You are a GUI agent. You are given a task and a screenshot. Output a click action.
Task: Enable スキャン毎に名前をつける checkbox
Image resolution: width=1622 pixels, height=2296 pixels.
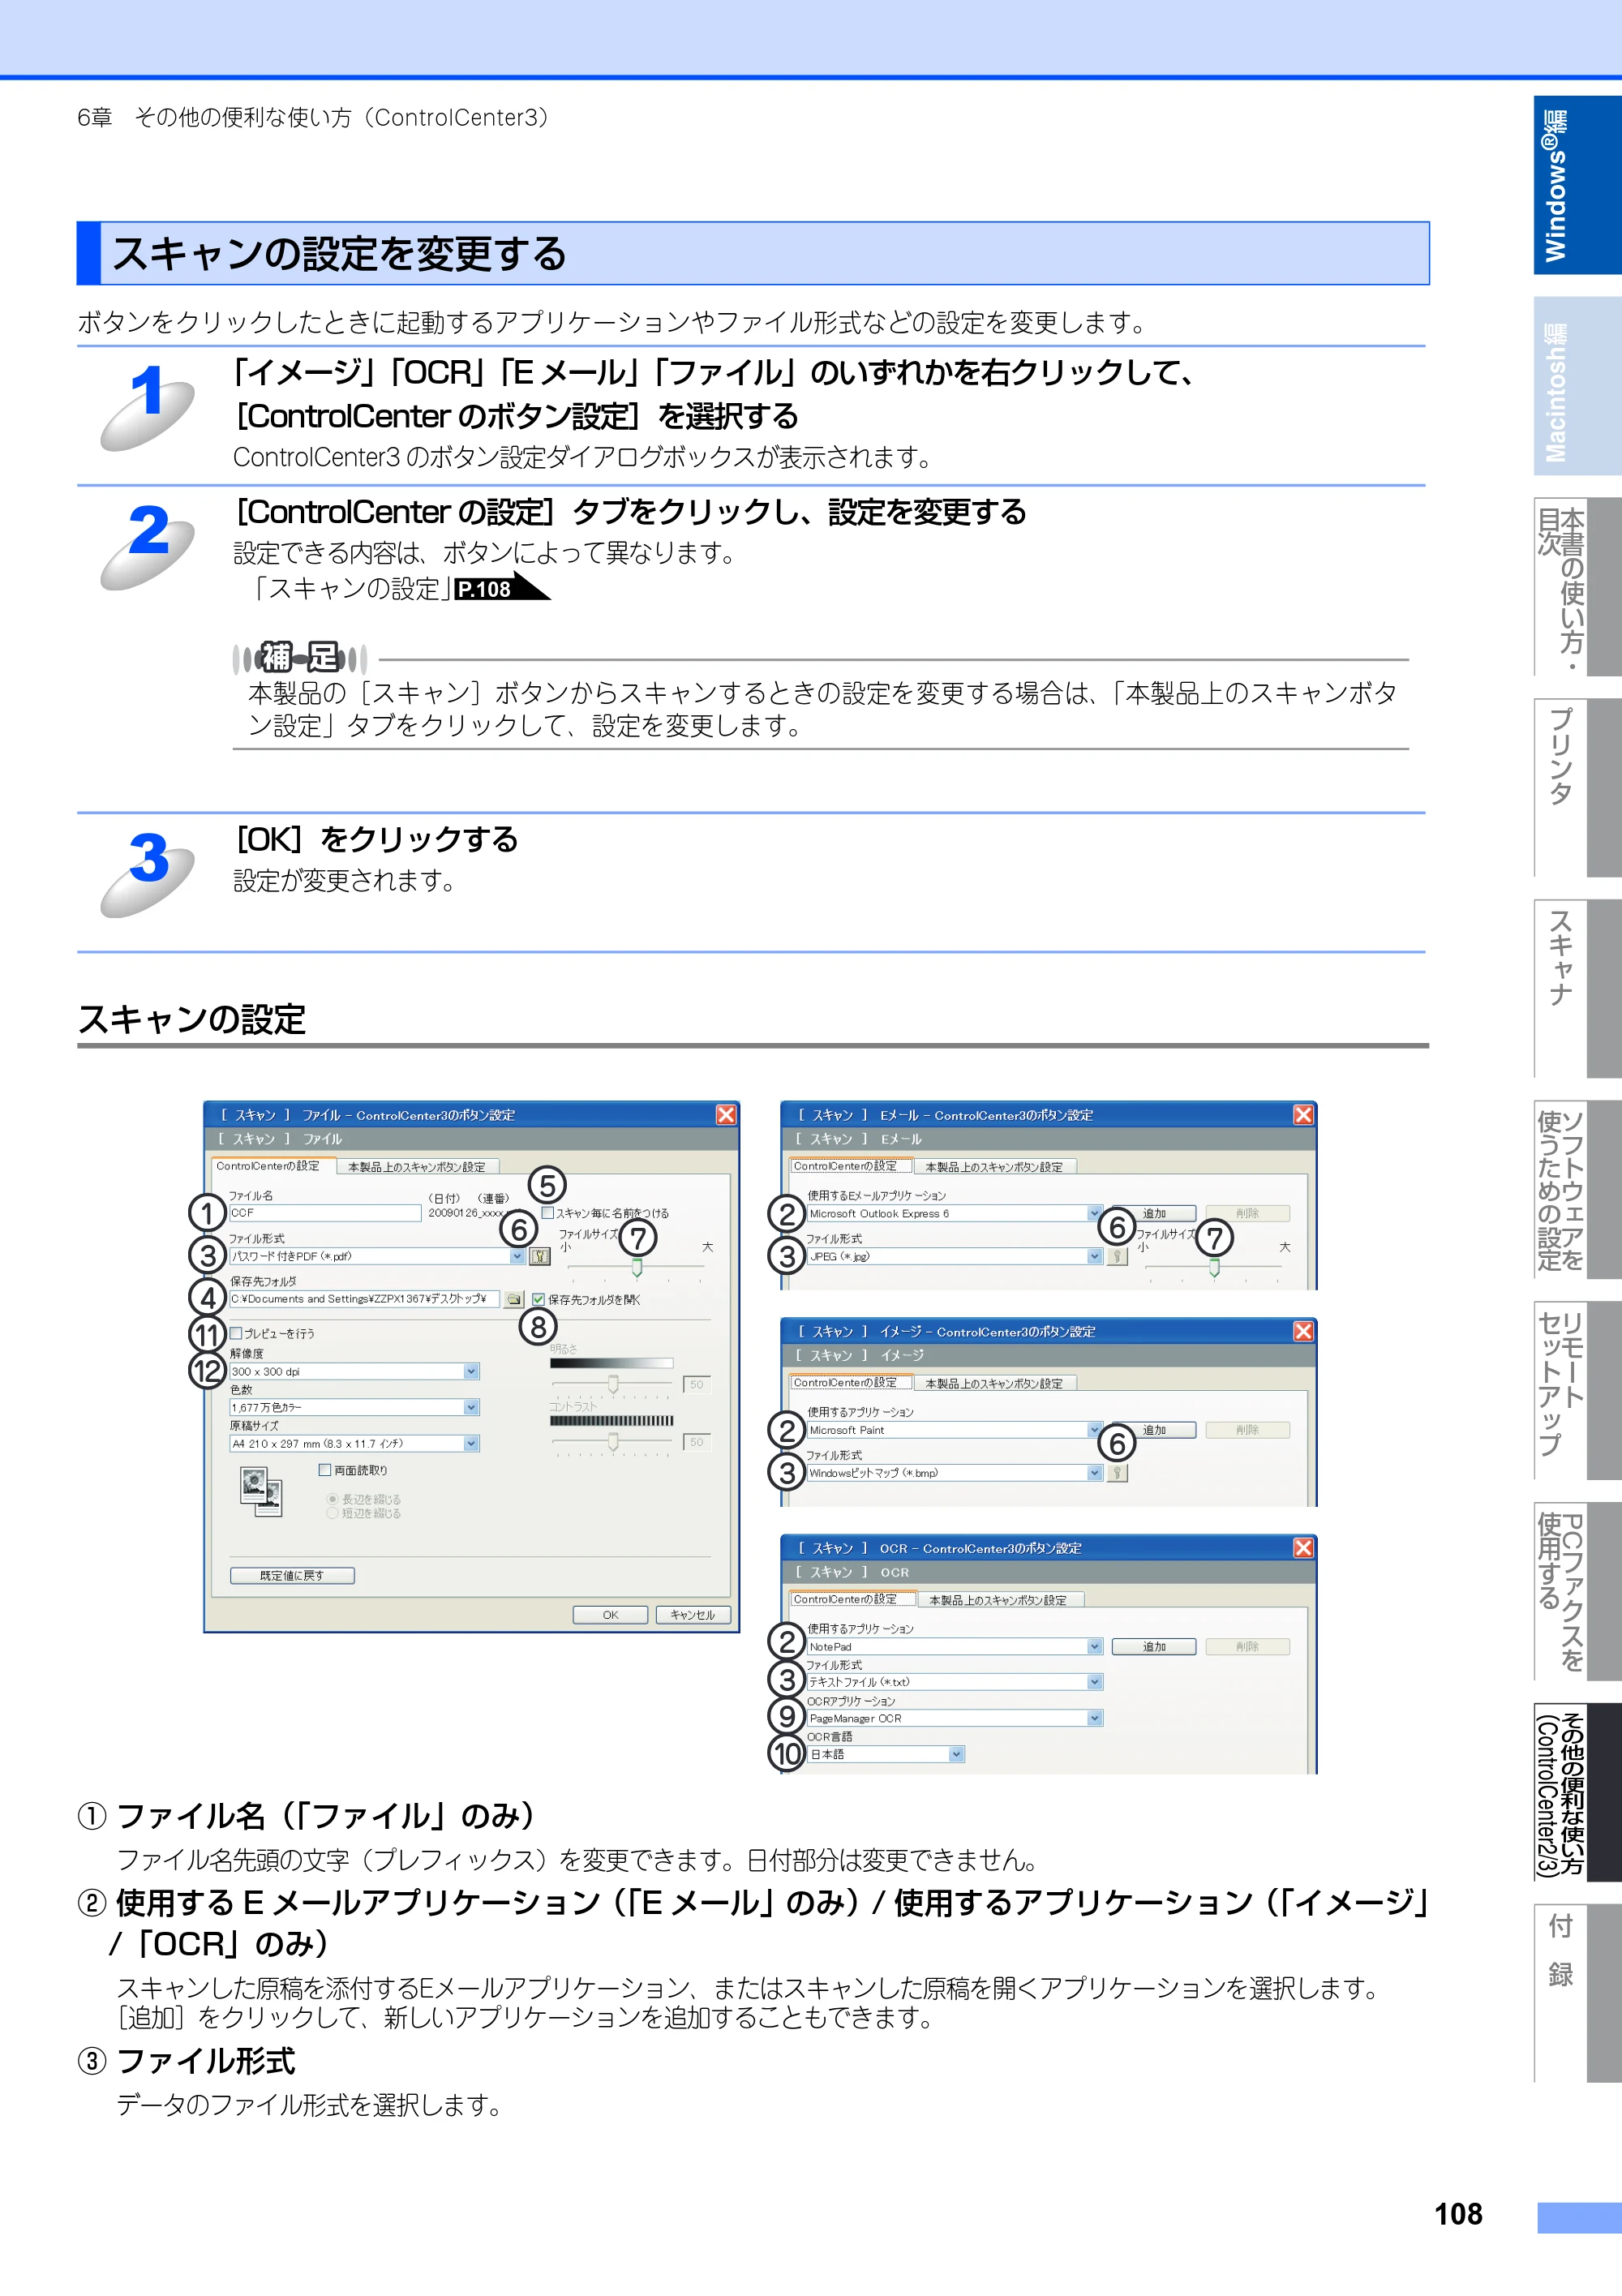pyautogui.click(x=547, y=1213)
